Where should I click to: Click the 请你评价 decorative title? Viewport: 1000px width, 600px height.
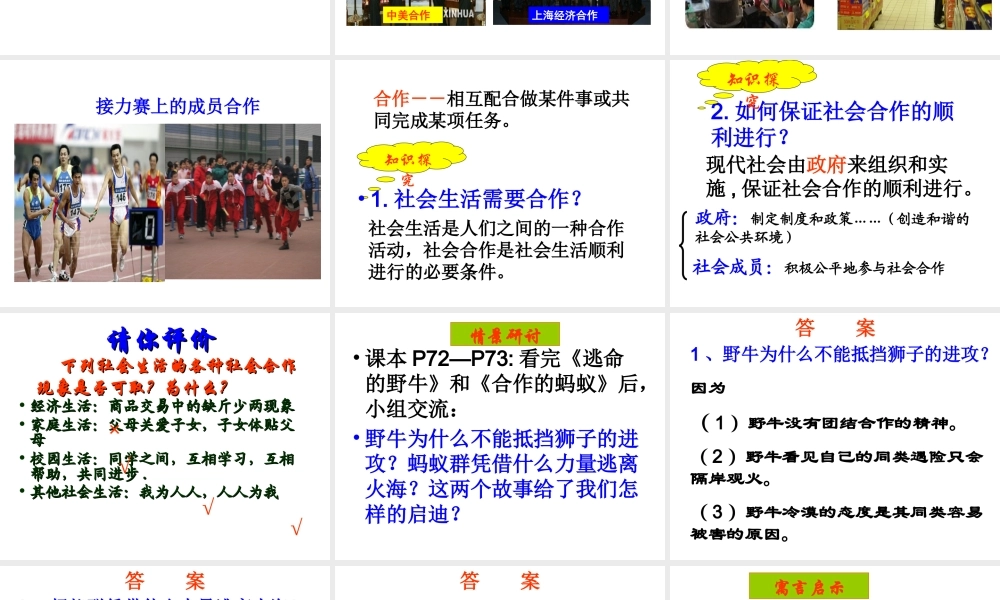[161, 340]
